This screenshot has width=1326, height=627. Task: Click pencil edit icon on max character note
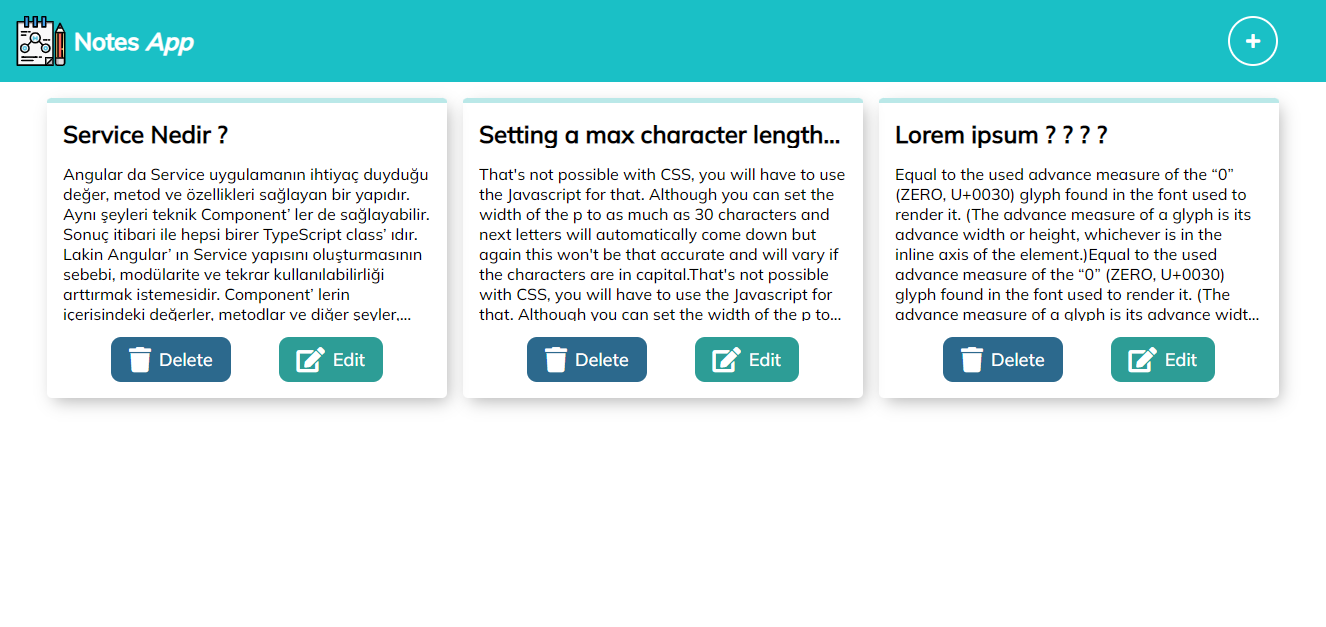(x=726, y=360)
